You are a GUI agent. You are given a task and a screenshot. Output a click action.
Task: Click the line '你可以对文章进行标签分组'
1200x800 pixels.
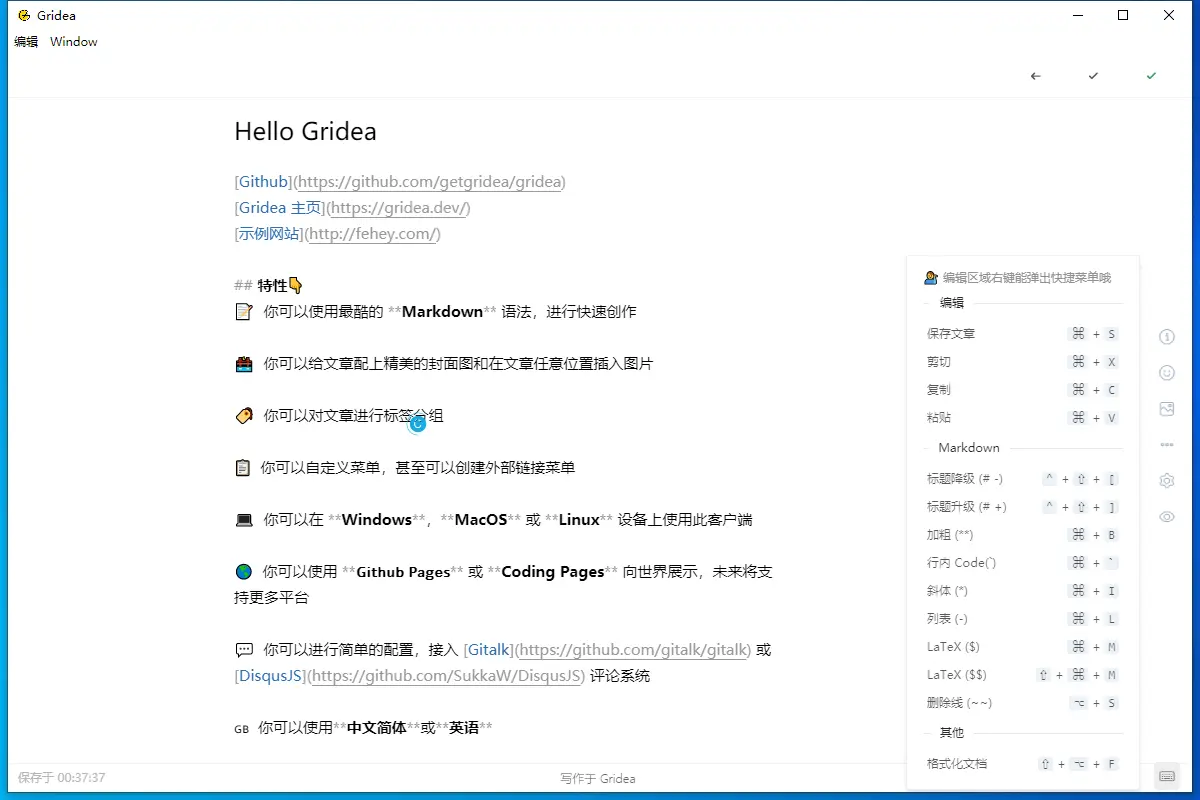click(x=339, y=416)
